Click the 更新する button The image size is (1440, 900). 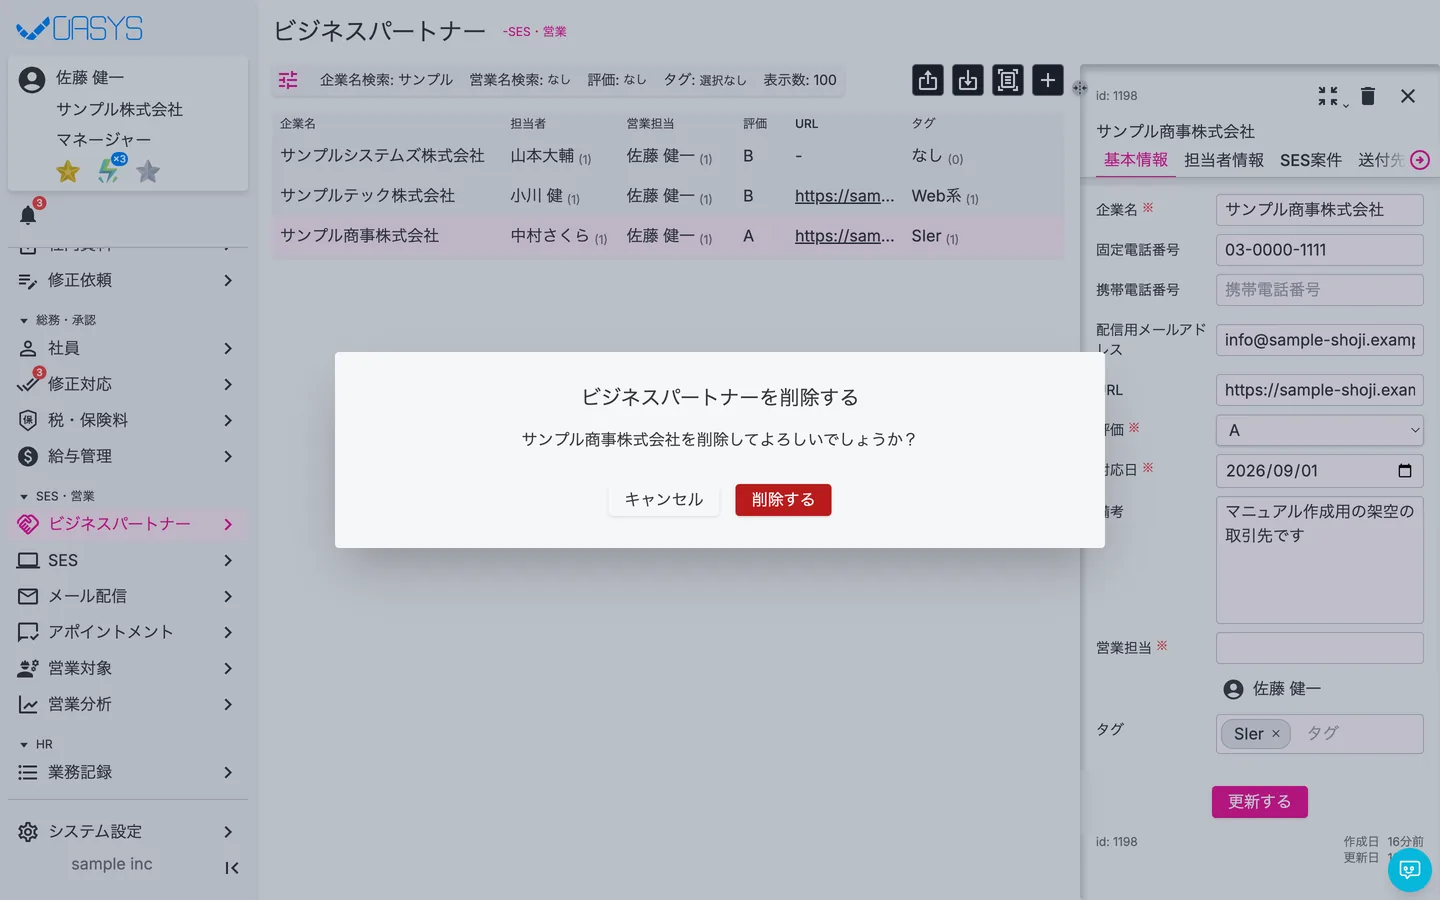[1260, 802]
